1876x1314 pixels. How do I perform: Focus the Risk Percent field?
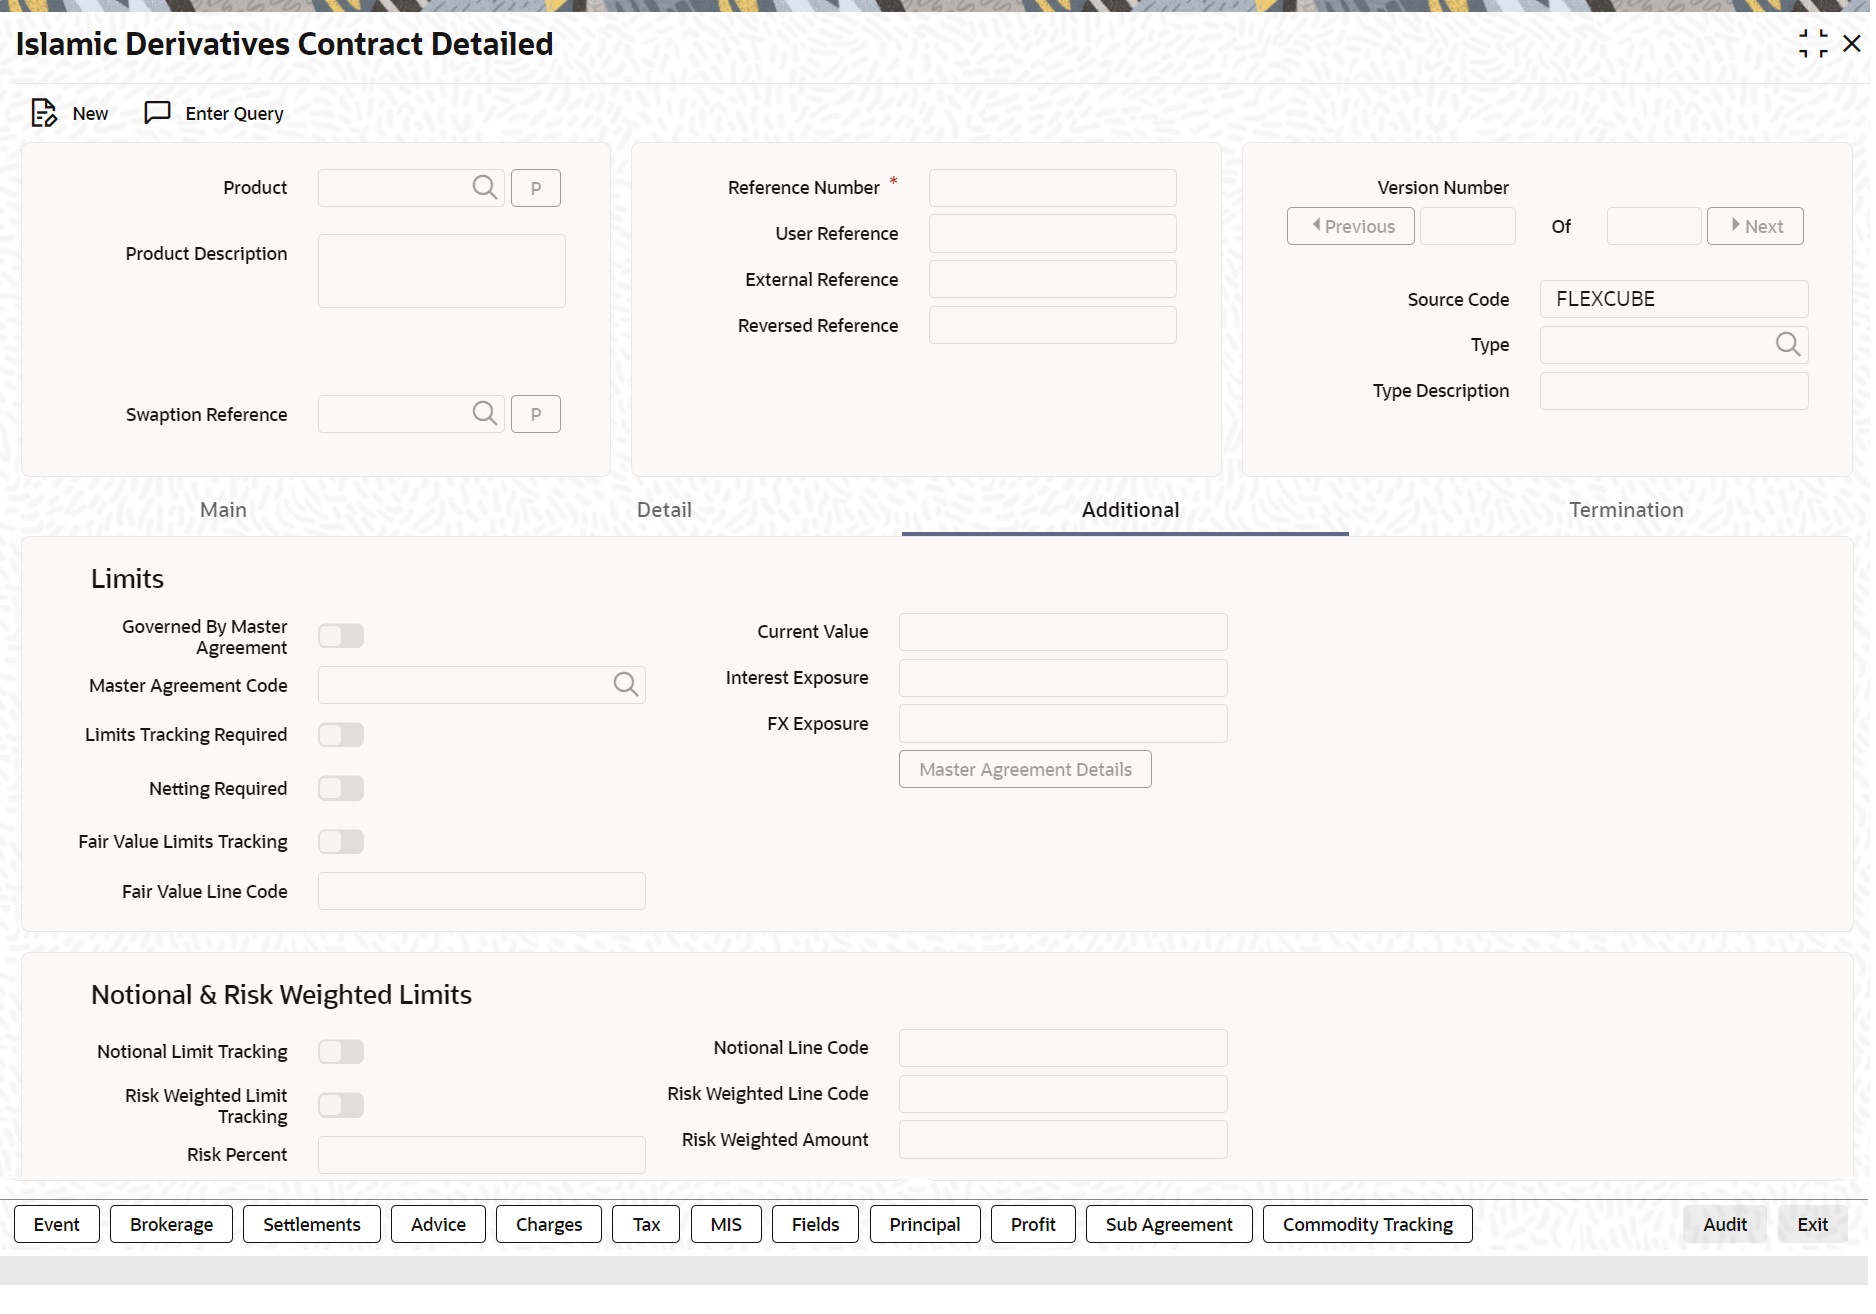[482, 1155]
